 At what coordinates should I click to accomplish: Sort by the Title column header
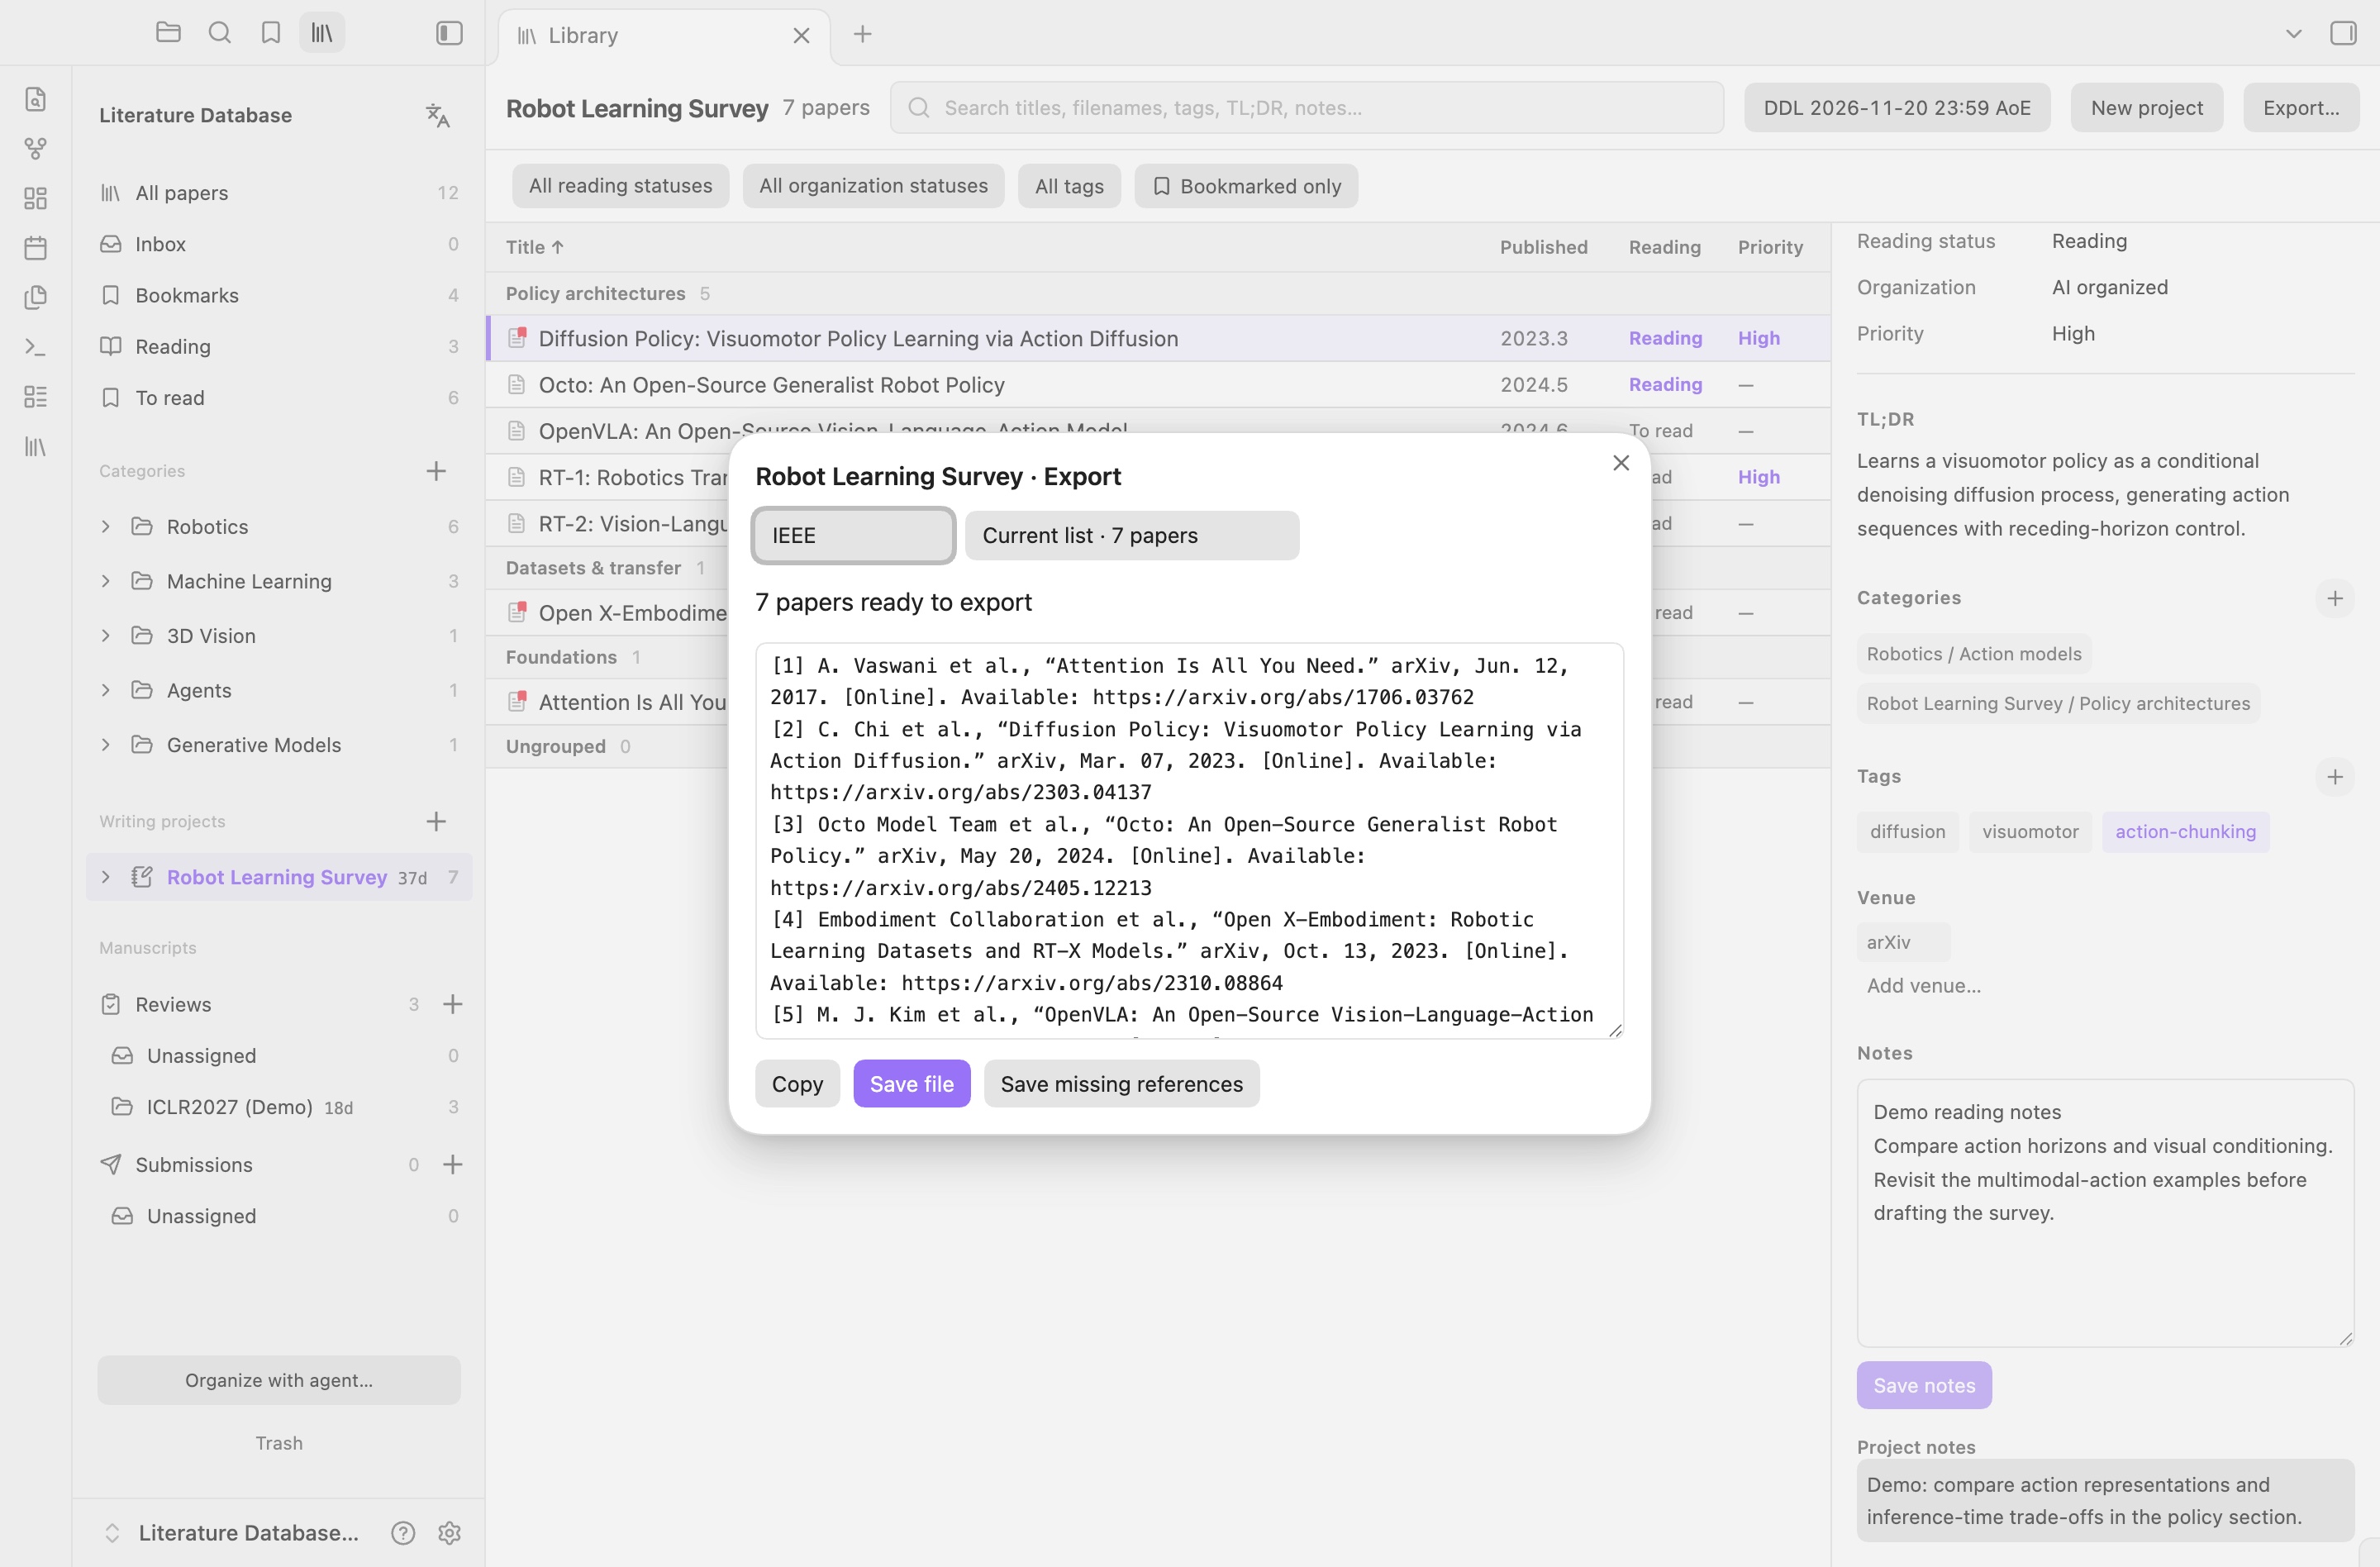tap(535, 247)
